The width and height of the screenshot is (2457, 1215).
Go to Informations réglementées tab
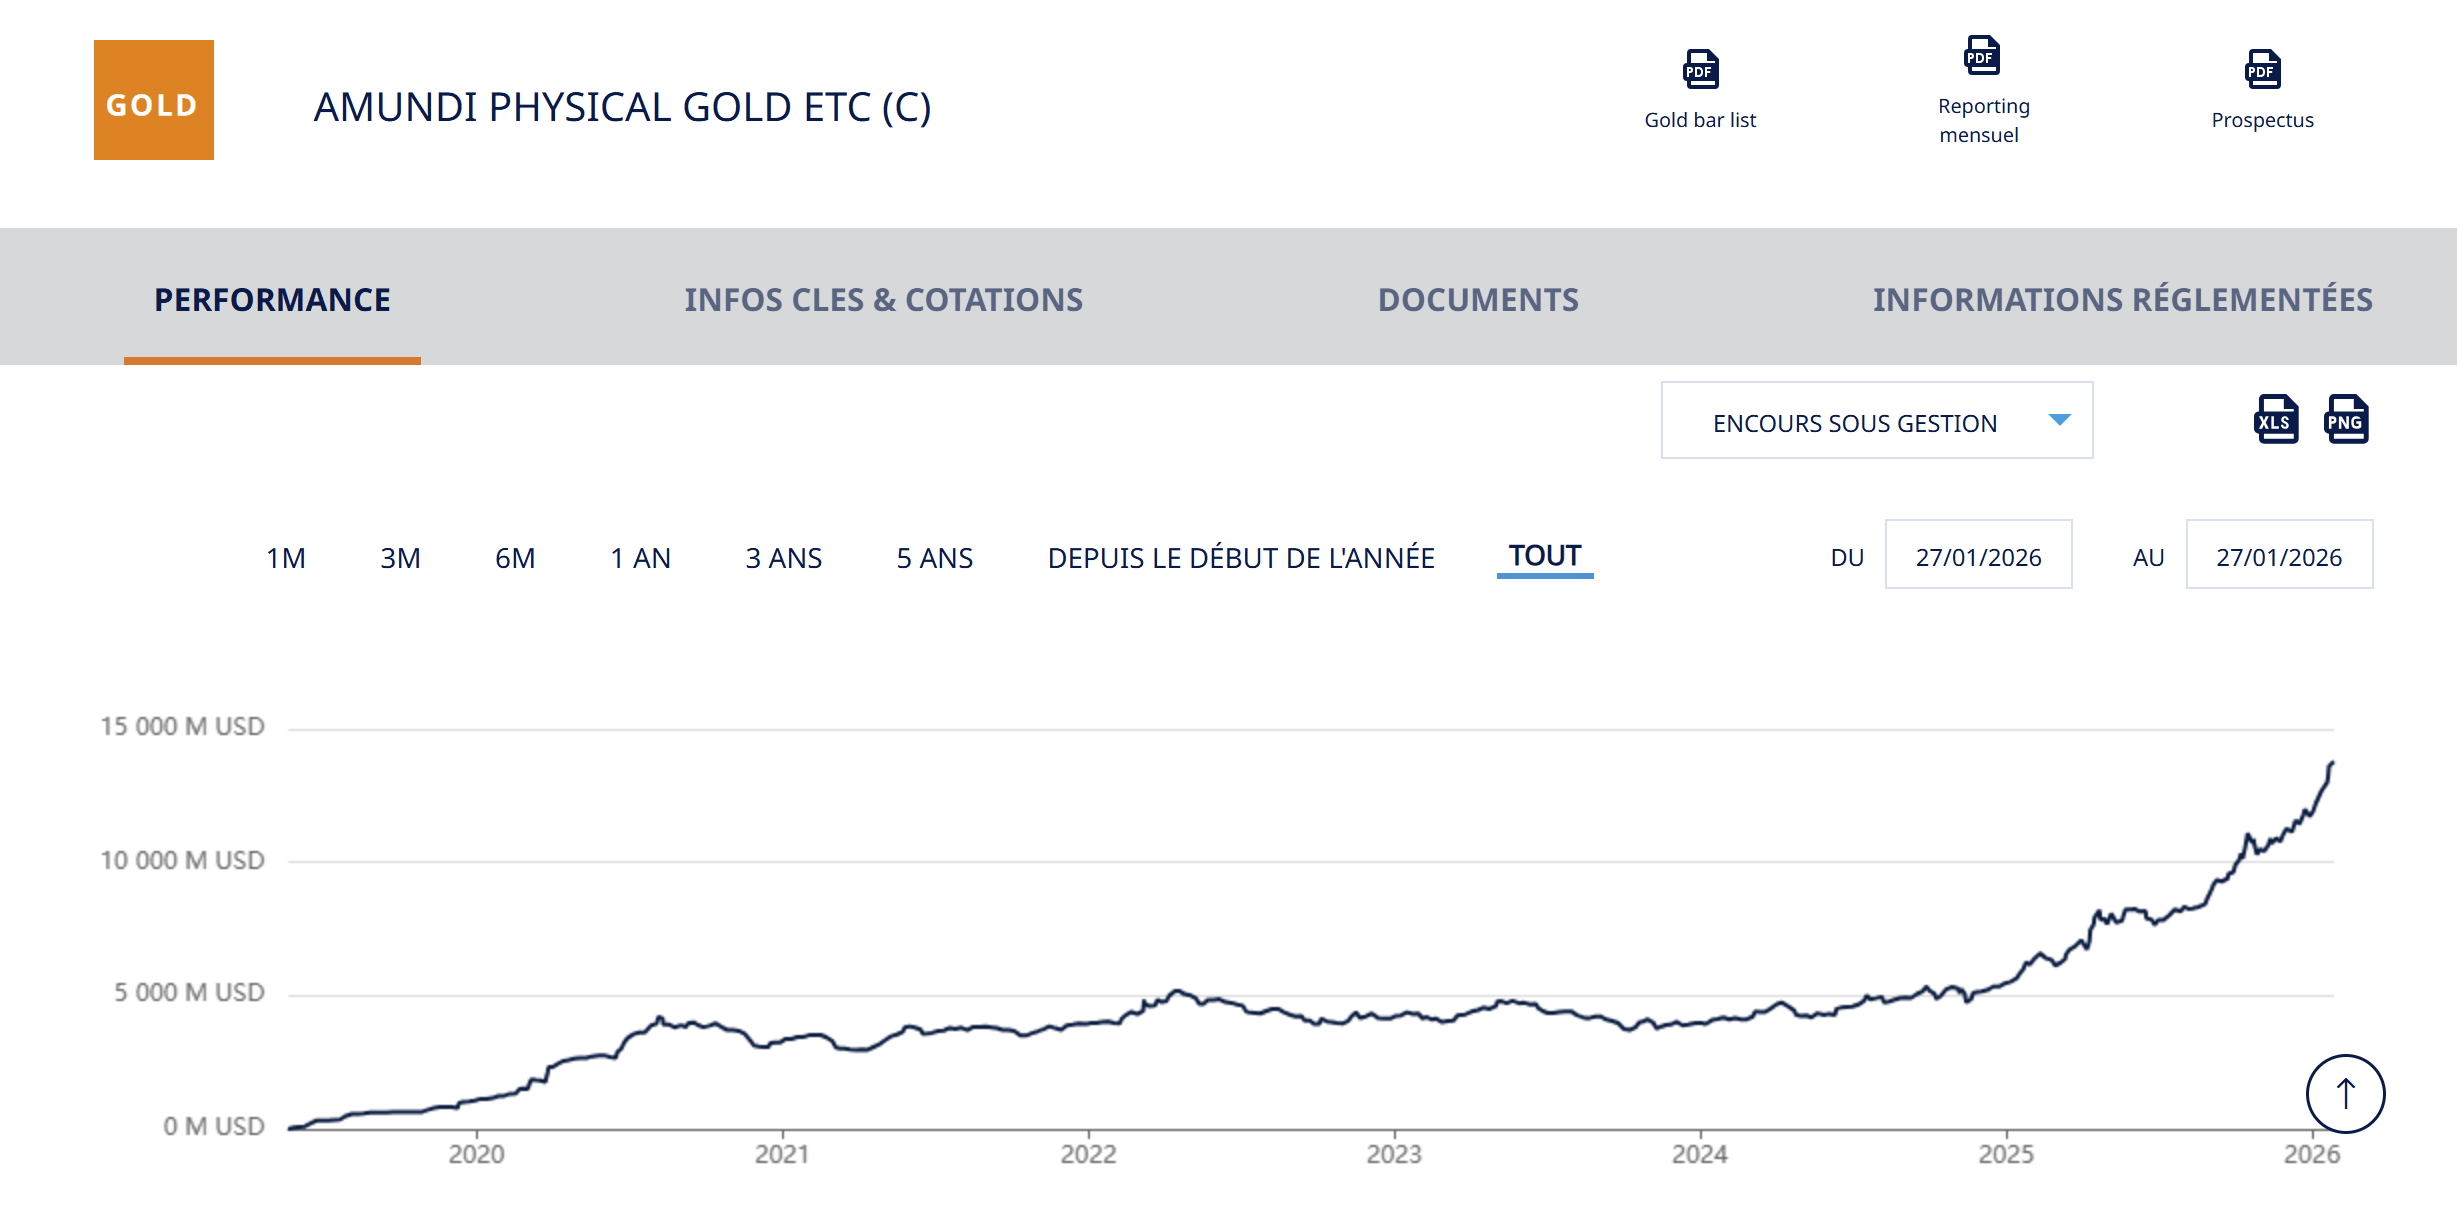pos(2122,299)
